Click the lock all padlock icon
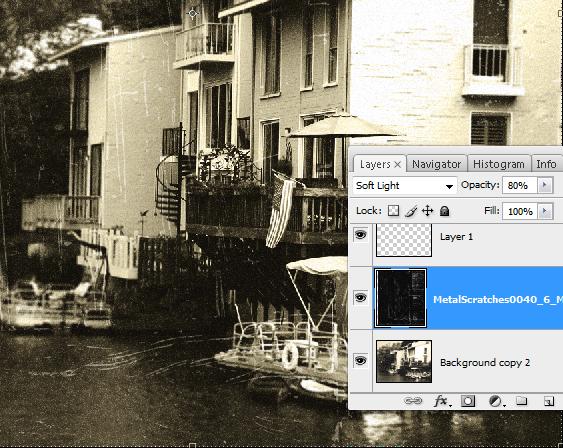Image resolution: width=563 pixels, height=448 pixels. pyautogui.click(x=445, y=211)
